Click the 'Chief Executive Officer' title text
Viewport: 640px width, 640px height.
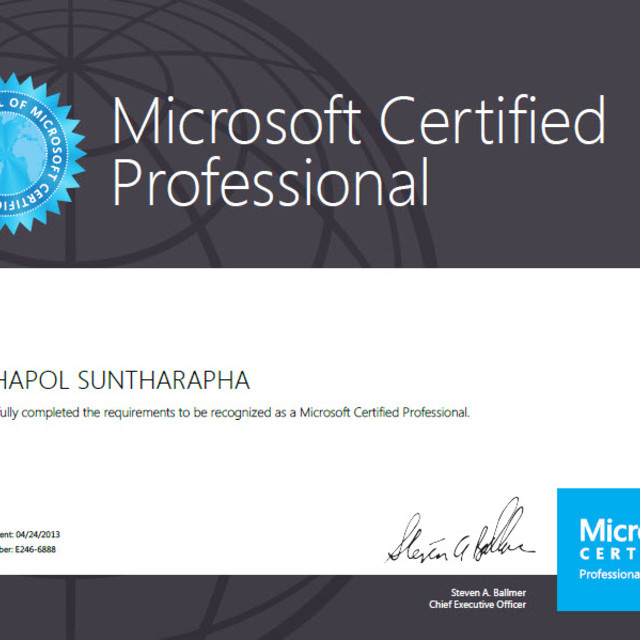477,604
